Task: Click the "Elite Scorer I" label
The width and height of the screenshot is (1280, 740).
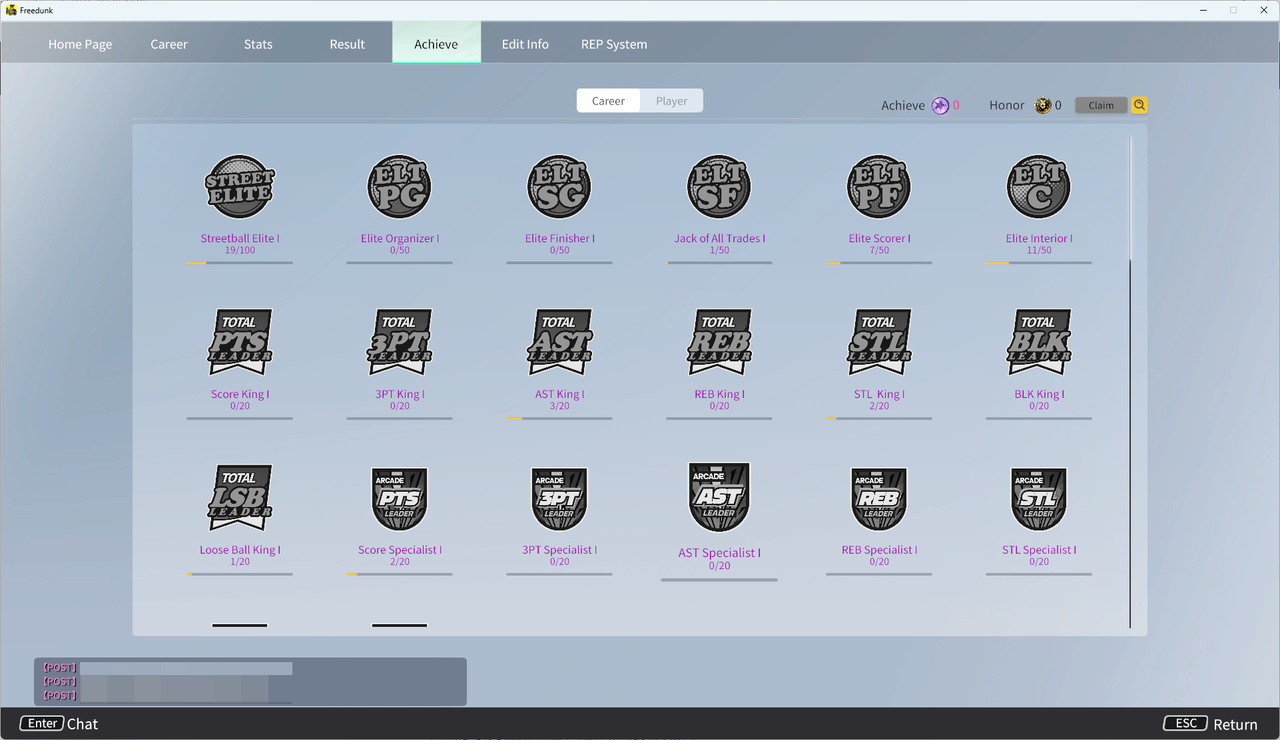Action: click(x=879, y=239)
